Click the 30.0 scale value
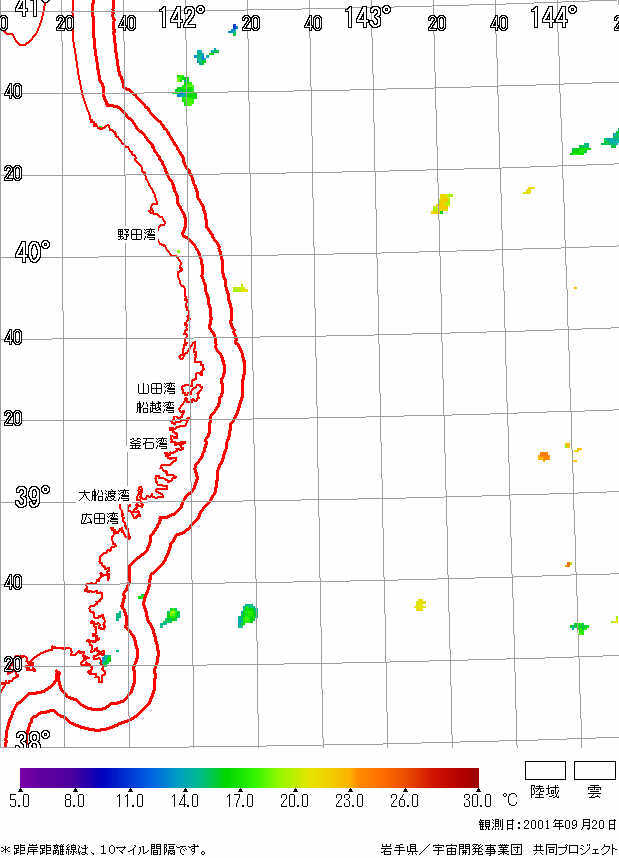This screenshot has width=619, height=858. click(x=477, y=801)
